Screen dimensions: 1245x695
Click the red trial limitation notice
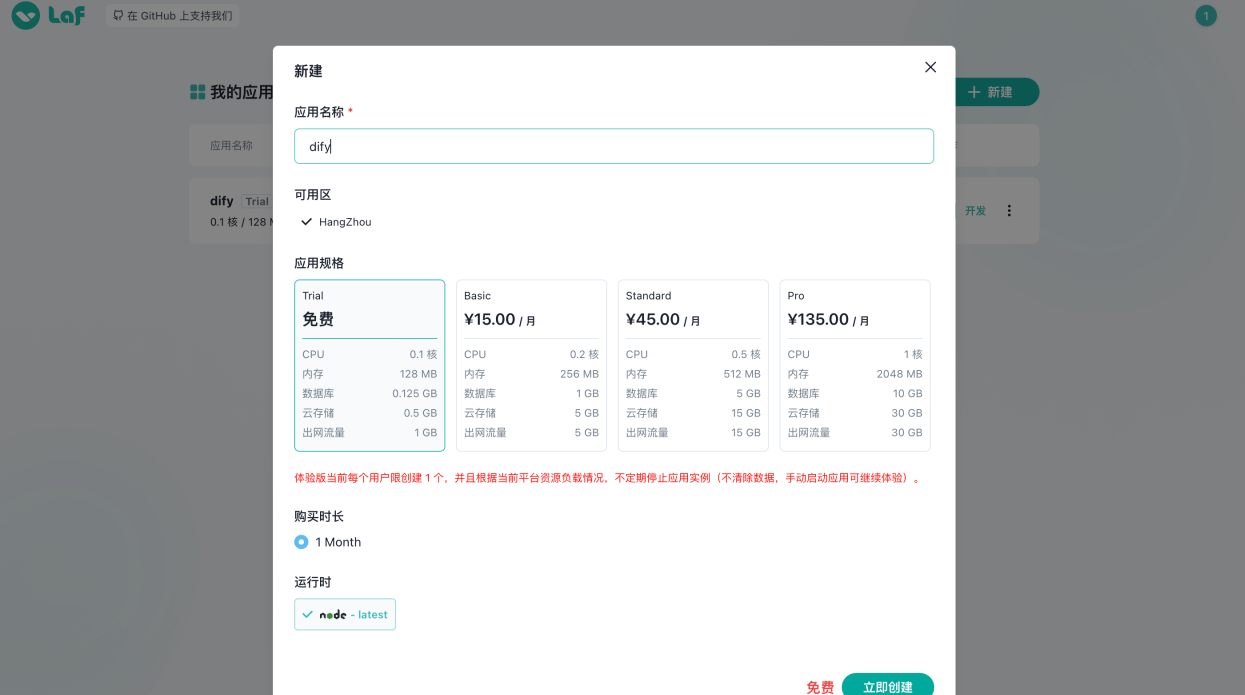607,479
